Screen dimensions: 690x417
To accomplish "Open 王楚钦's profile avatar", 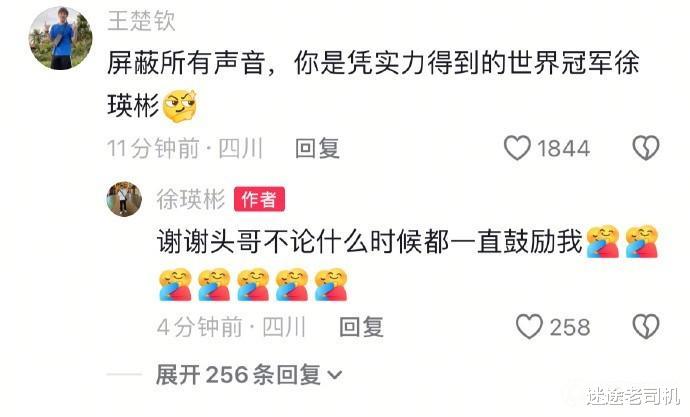I will click(61, 38).
